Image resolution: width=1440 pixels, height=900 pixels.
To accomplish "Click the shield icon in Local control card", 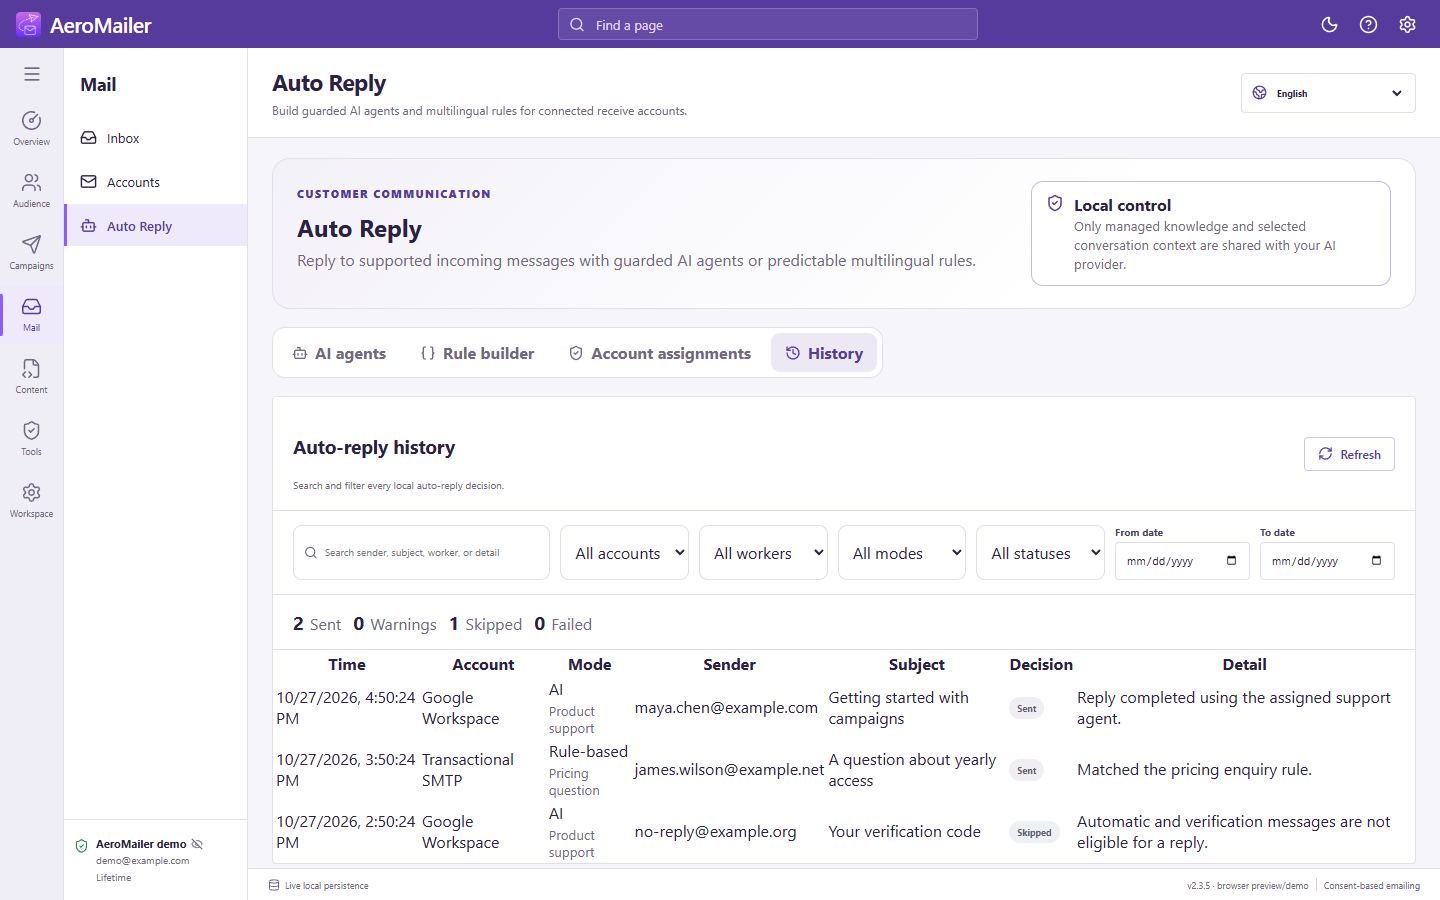I will click(1055, 204).
